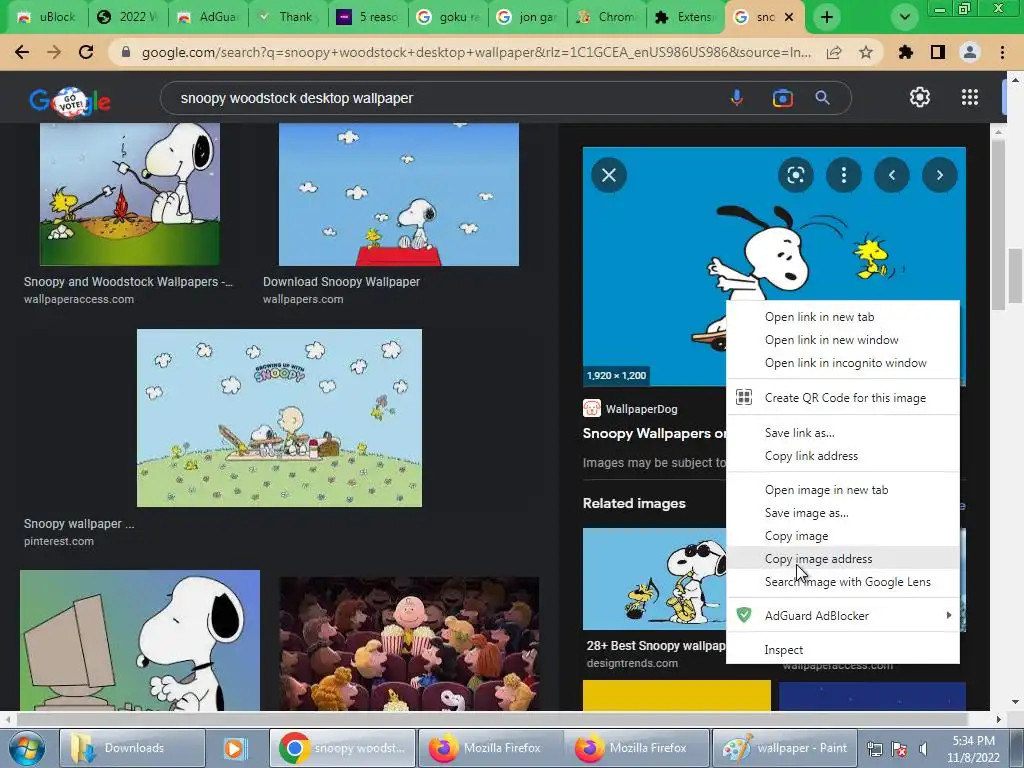Choose Open link in incognito window
This screenshot has height=768, width=1024.
click(843, 363)
